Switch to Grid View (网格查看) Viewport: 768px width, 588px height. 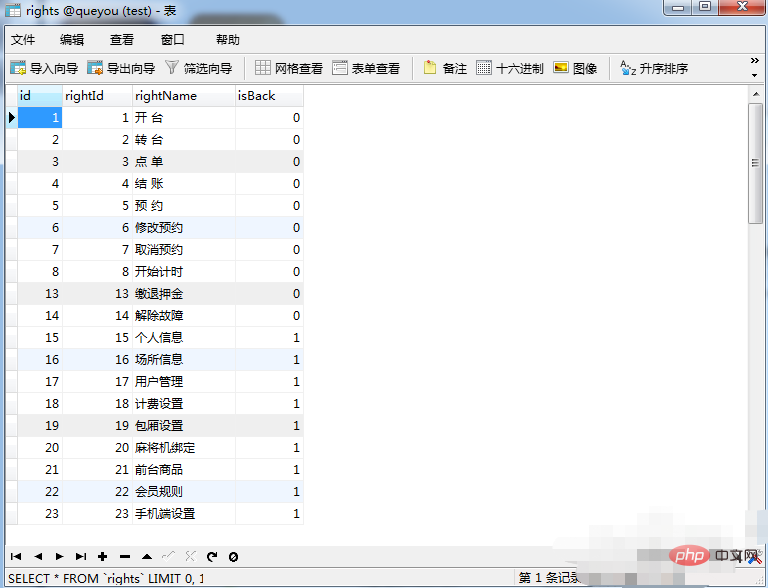pyautogui.click(x=288, y=68)
